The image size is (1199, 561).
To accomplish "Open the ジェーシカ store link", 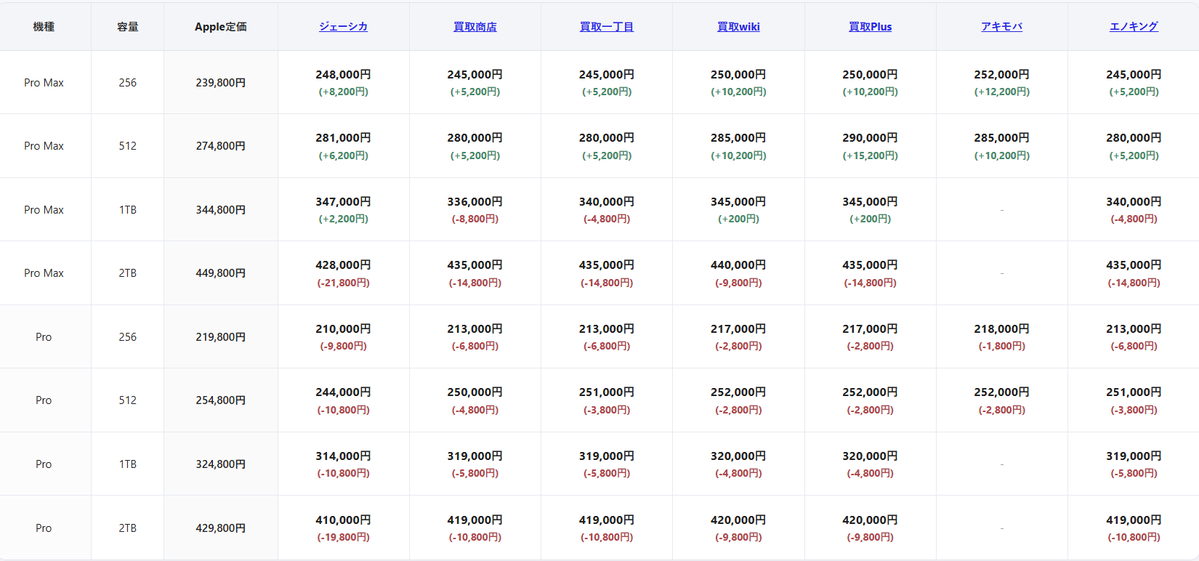I will [x=343, y=27].
